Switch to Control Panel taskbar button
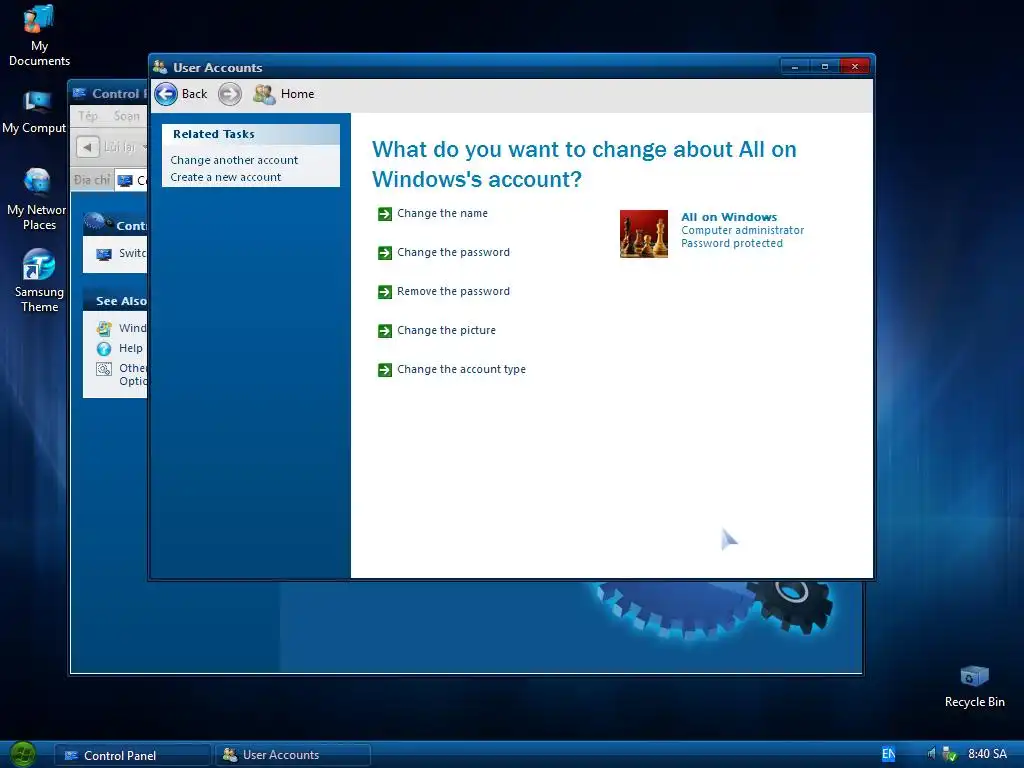This screenshot has height=768, width=1024. click(133, 756)
